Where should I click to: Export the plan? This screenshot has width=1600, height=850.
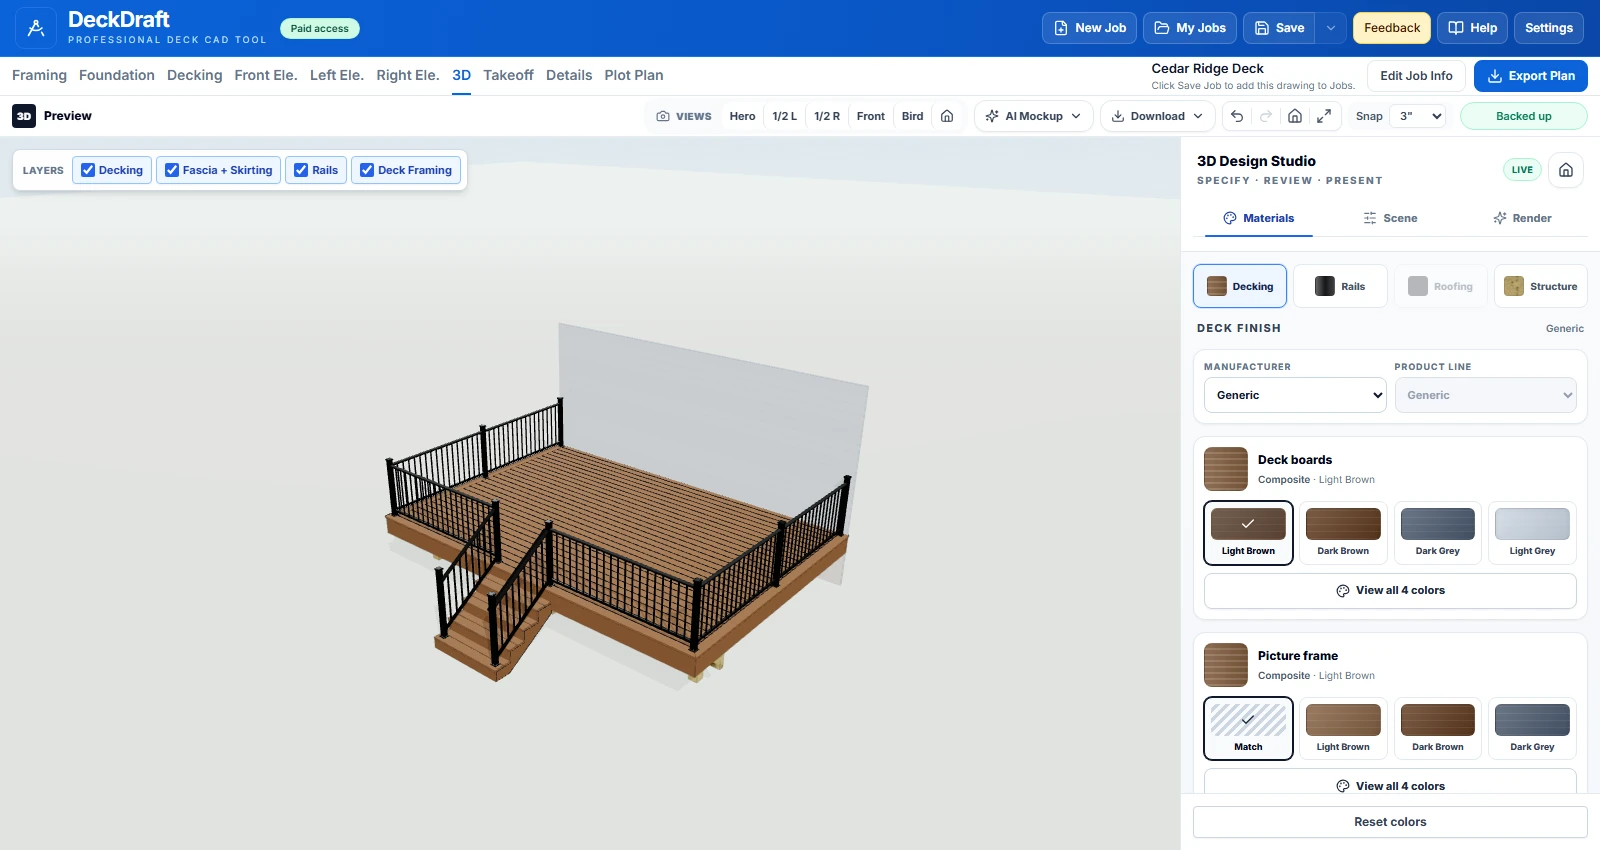point(1531,76)
